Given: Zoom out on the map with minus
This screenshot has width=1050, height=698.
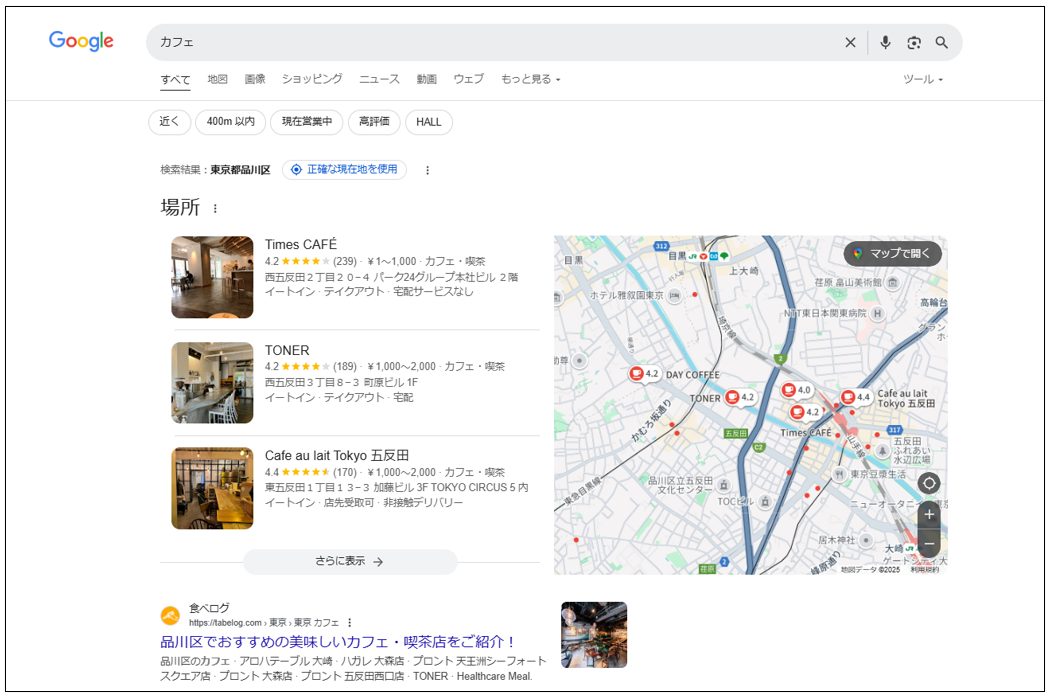Looking at the screenshot, I should point(929,543).
